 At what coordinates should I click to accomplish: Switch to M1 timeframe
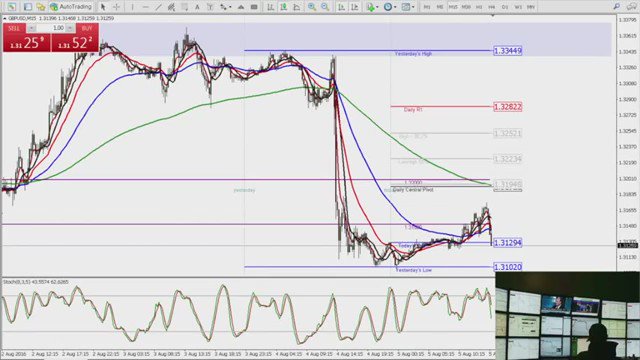click(427, 7)
